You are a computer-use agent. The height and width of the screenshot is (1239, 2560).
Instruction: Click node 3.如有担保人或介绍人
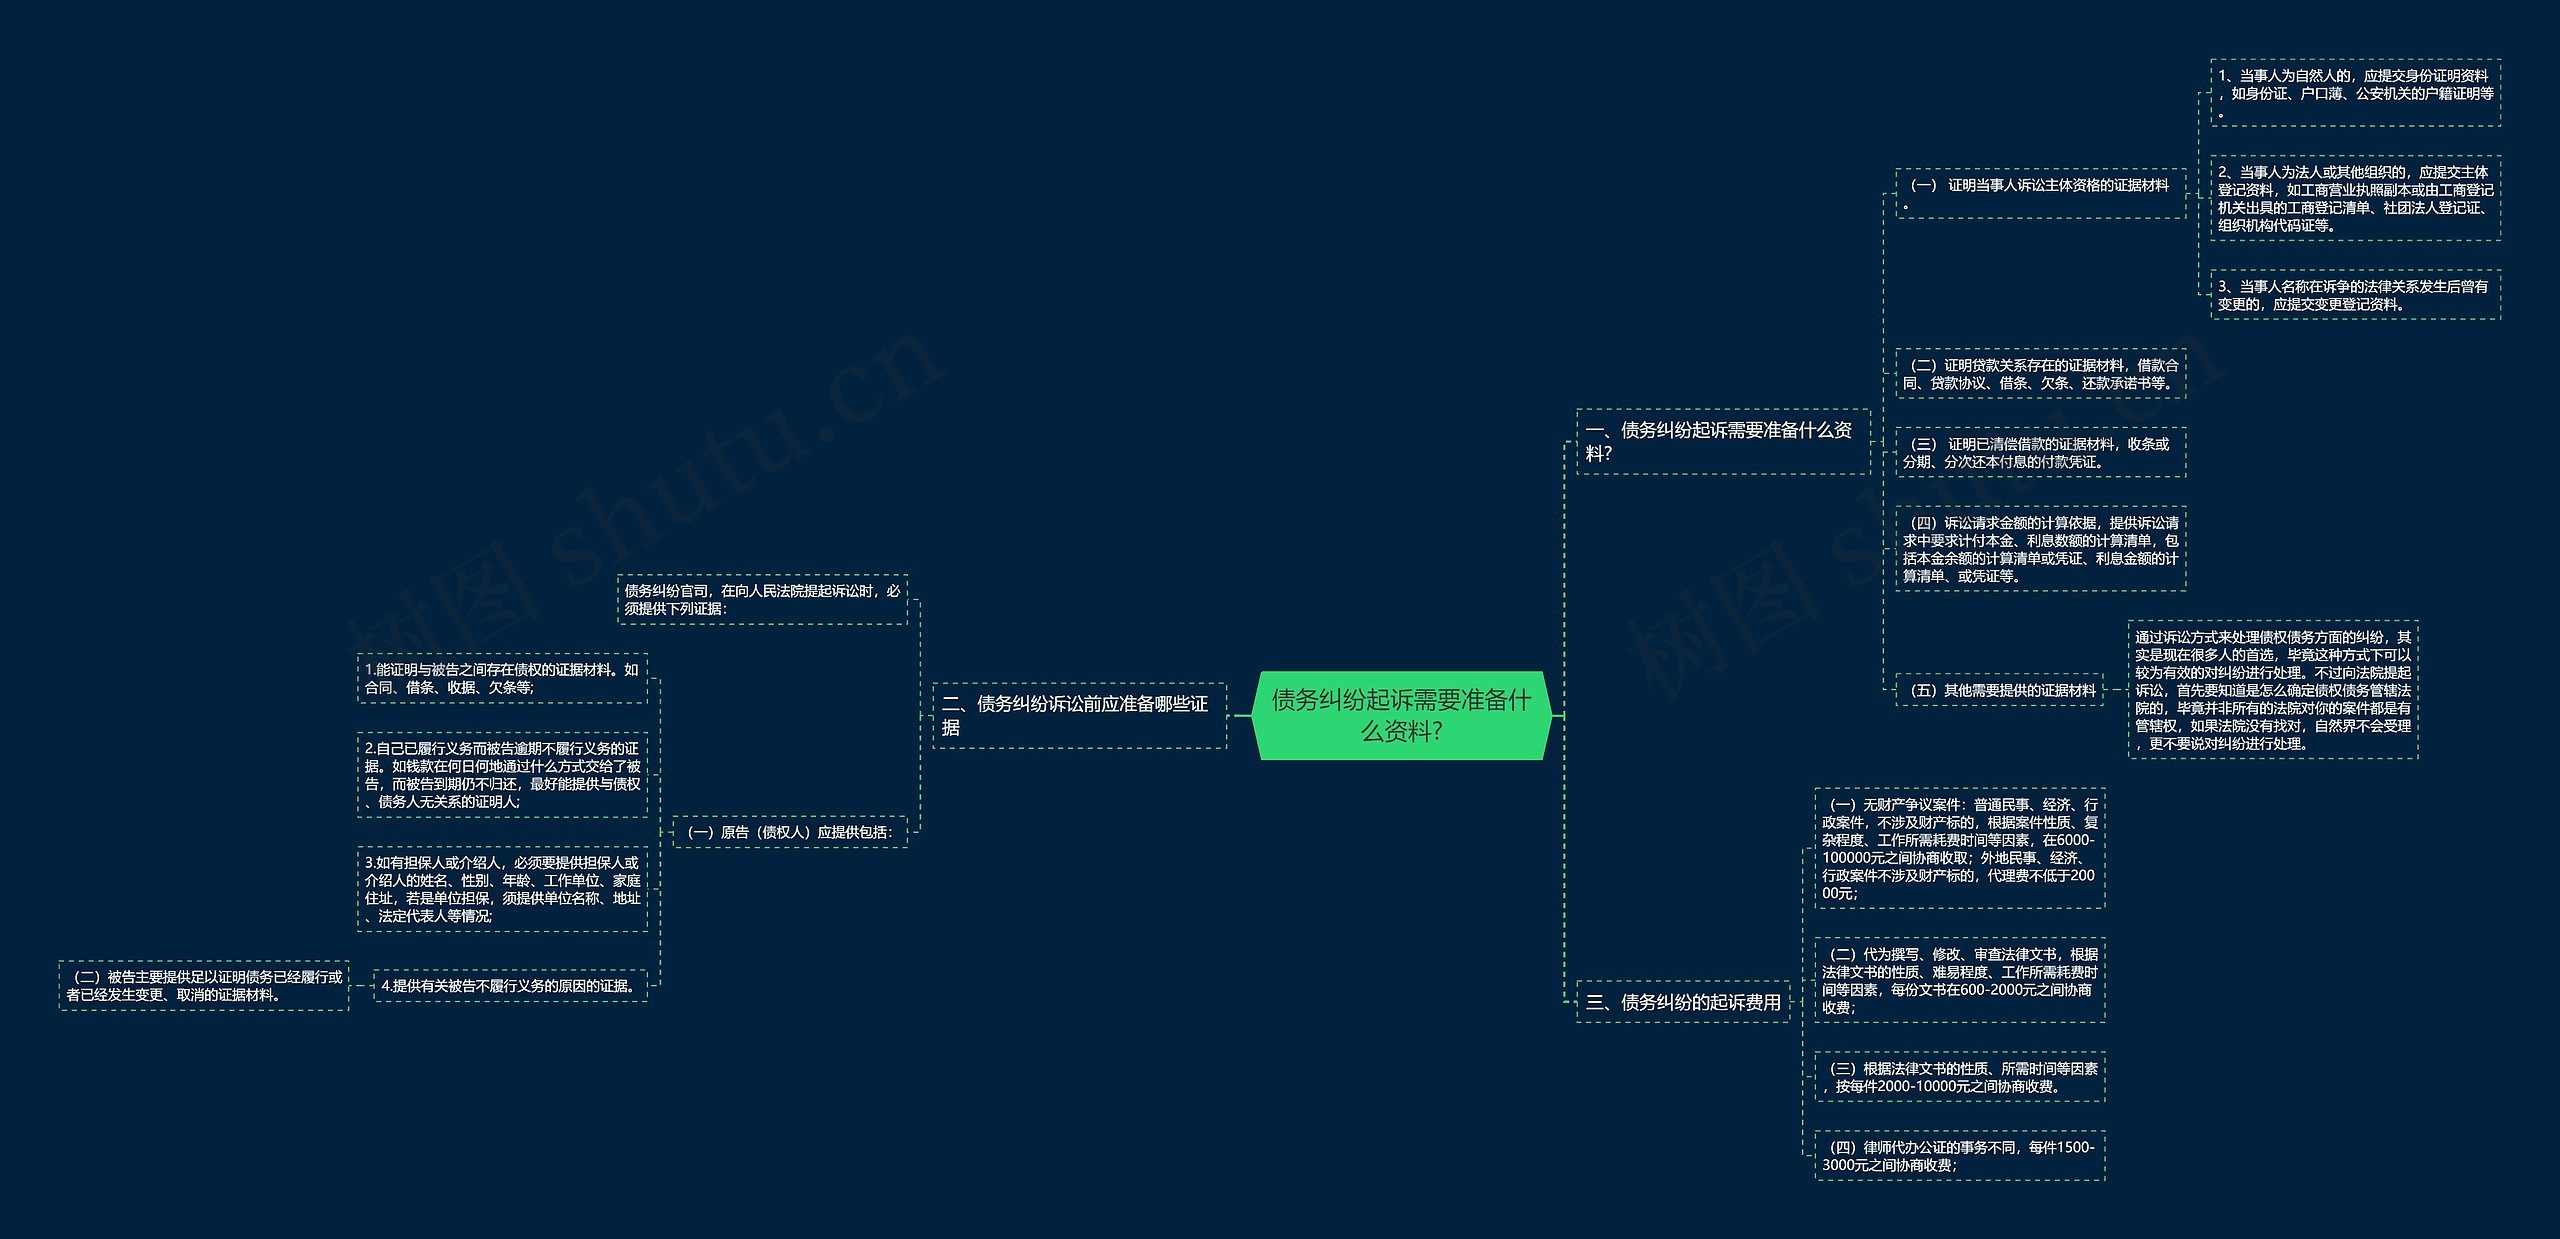(503, 889)
